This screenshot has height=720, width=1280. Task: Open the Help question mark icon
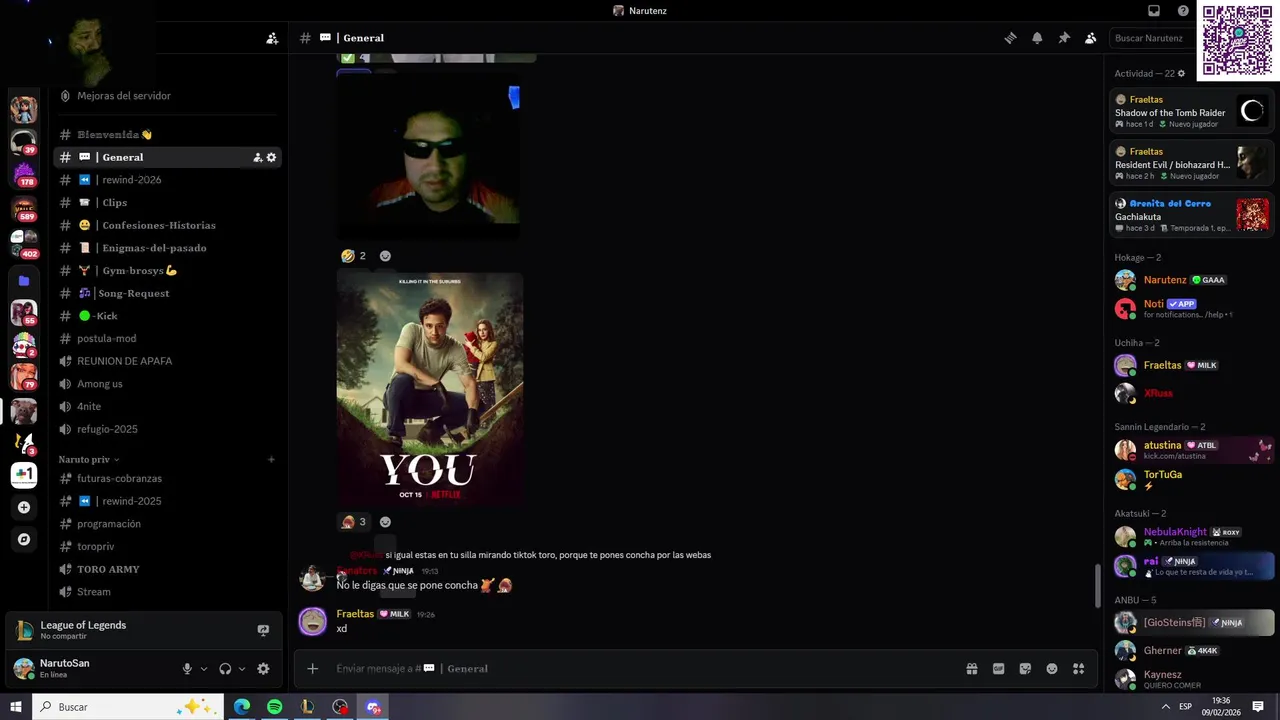(1183, 11)
